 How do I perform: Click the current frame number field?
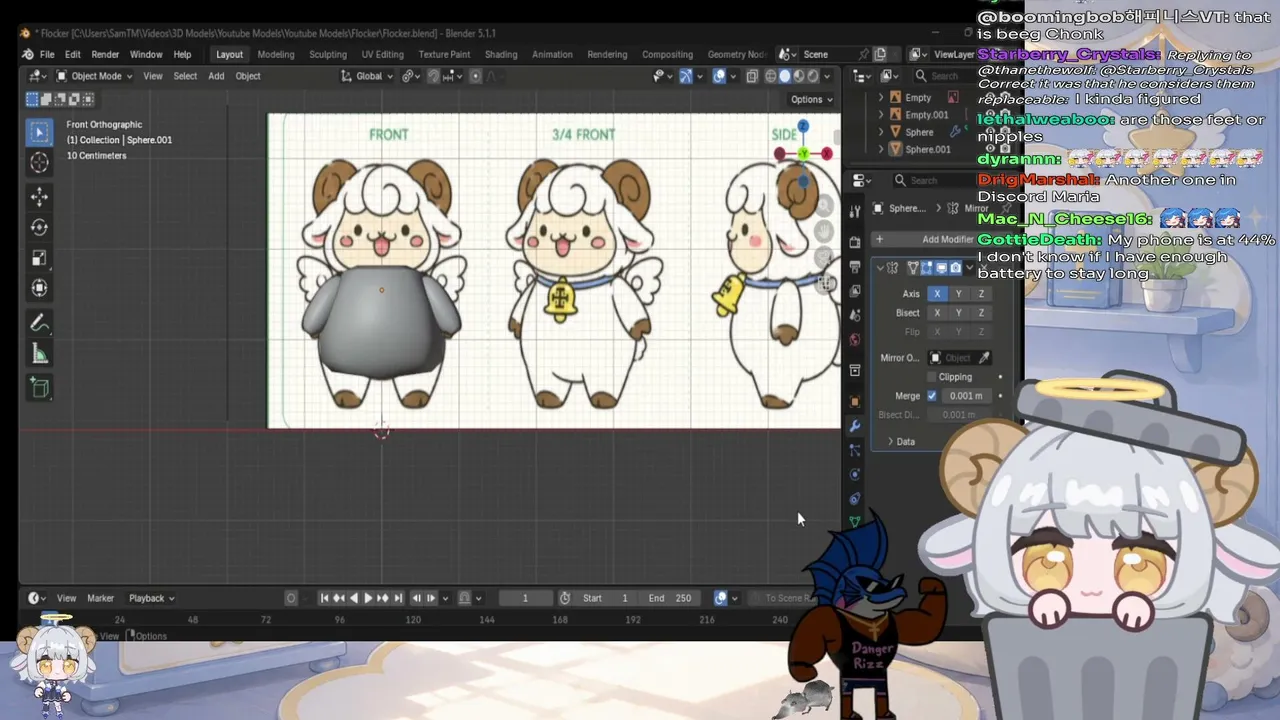pyautogui.click(x=525, y=598)
